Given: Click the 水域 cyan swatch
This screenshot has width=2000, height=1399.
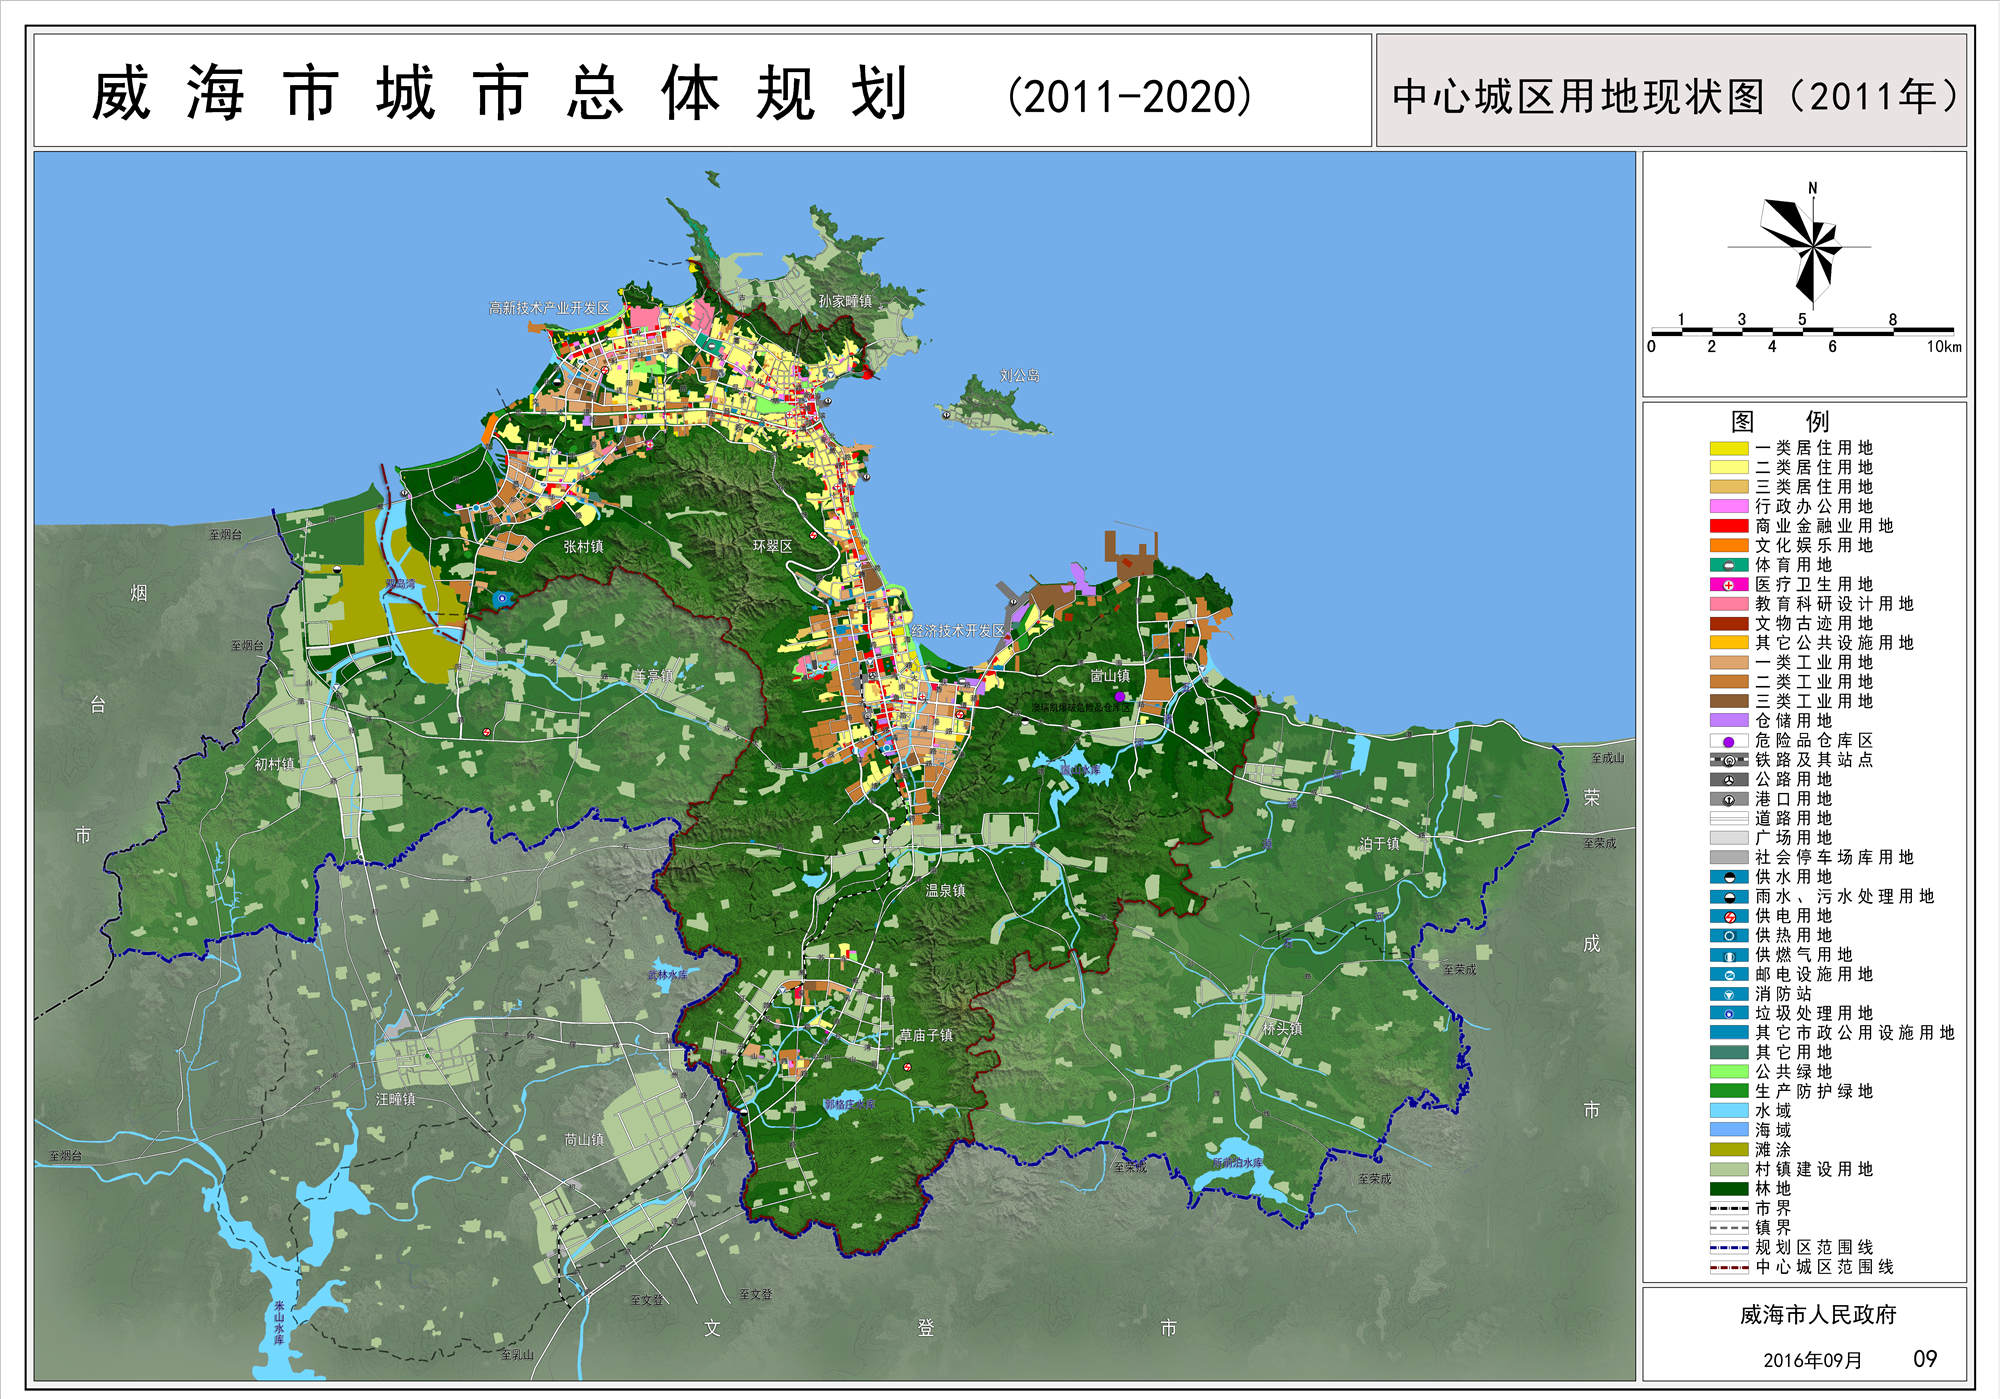Looking at the screenshot, I should point(1728,1111).
